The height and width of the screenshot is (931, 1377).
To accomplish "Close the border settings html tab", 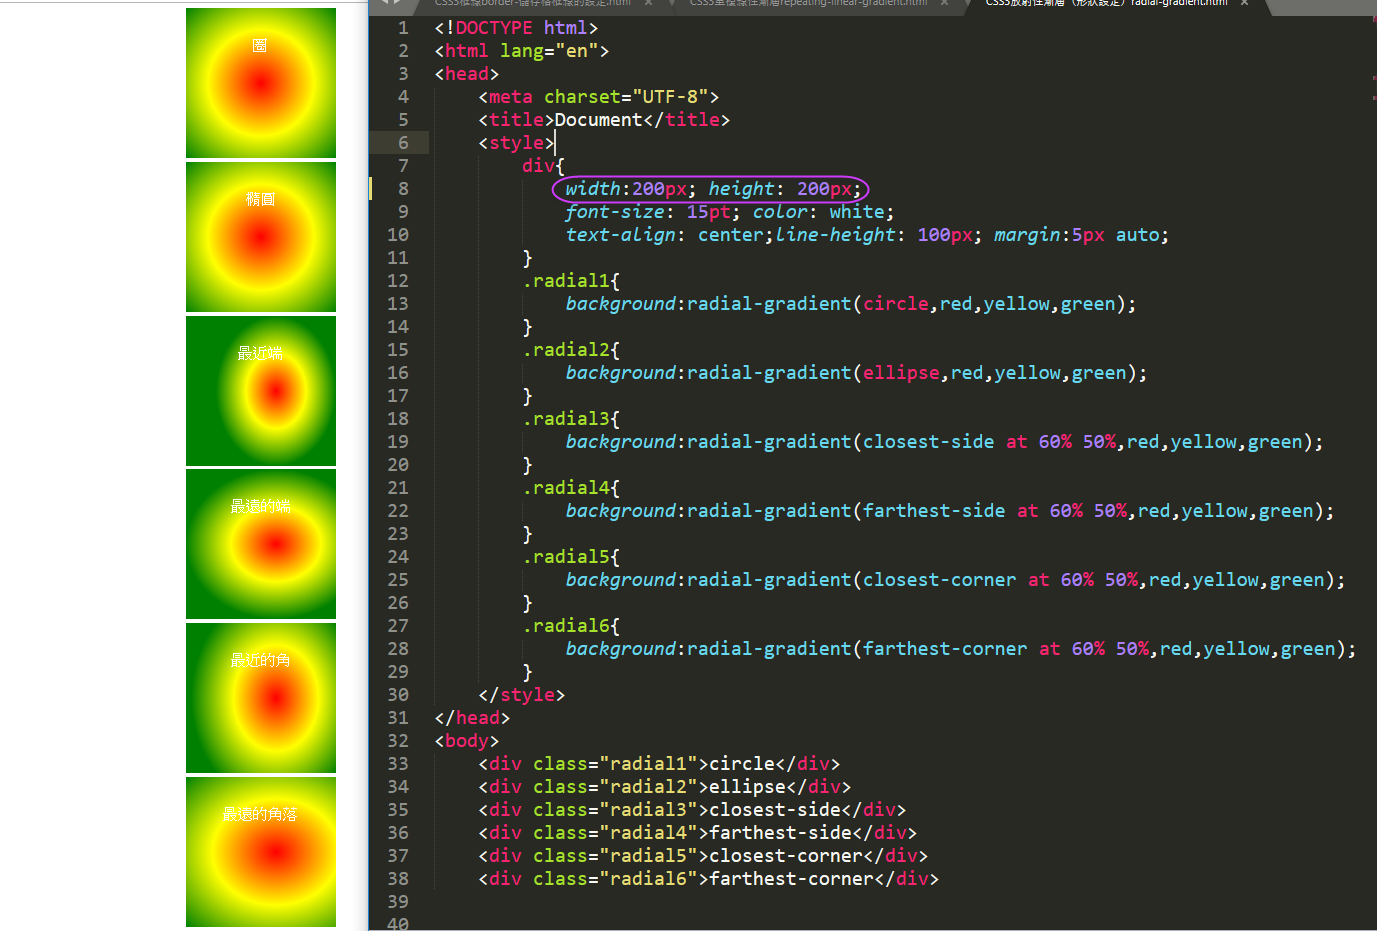I will (x=648, y=4).
